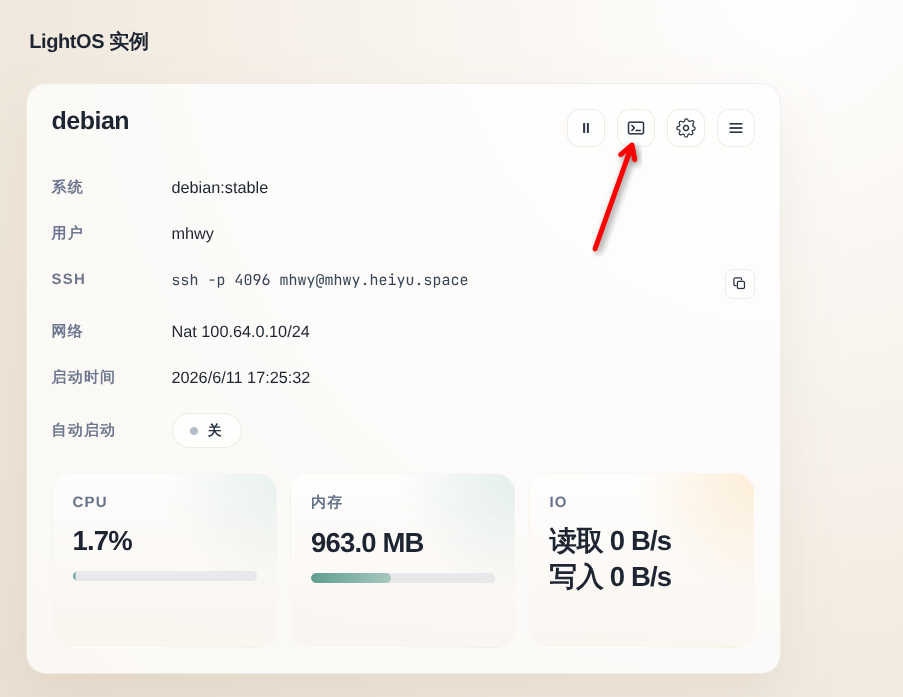Click the debian:stable system value
The height and width of the screenshot is (697, 903).
coord(219,188)
